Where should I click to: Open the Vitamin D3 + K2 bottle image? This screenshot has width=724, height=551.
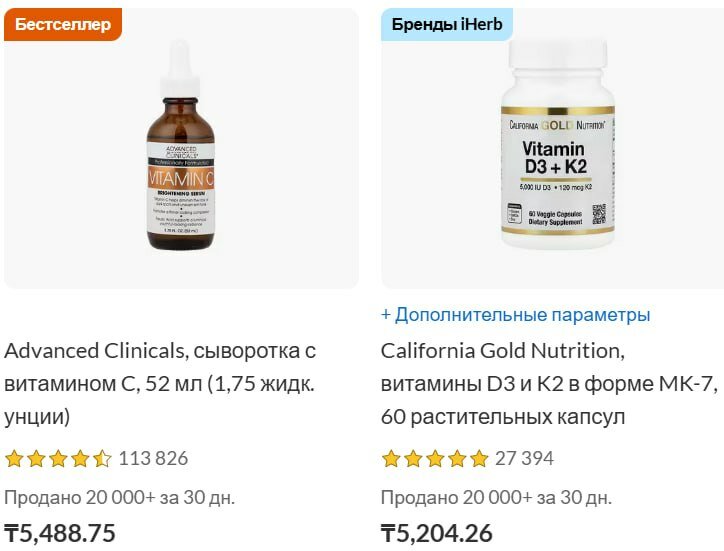pos(558,144)
